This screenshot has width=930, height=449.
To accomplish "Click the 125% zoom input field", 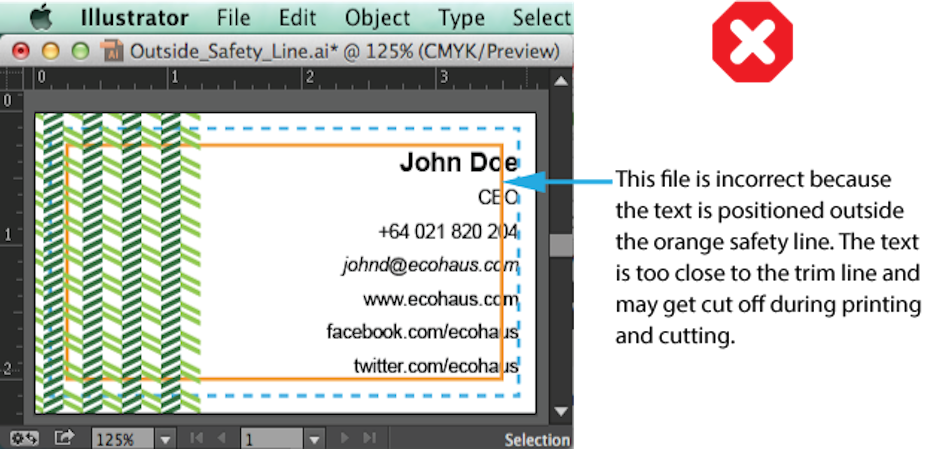I will pyautogui.click(x=123, y=439).
